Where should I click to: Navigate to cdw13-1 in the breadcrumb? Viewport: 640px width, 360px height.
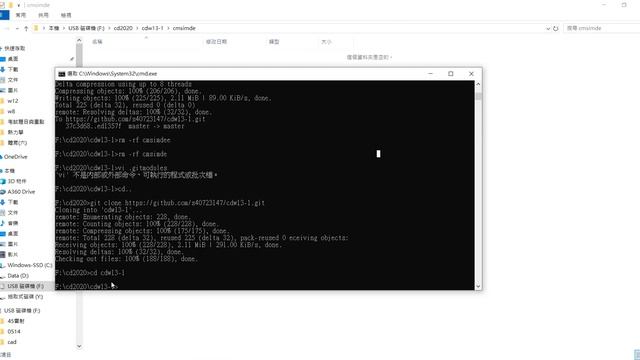152,28
